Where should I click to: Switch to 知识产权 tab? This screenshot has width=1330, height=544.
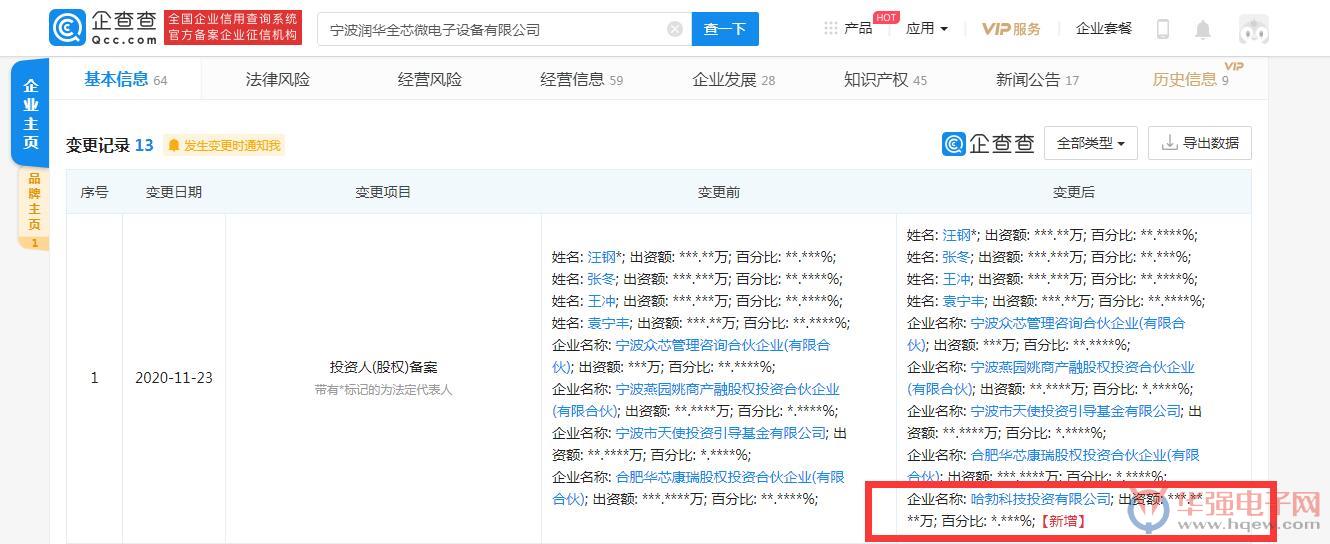click(885, 79)
